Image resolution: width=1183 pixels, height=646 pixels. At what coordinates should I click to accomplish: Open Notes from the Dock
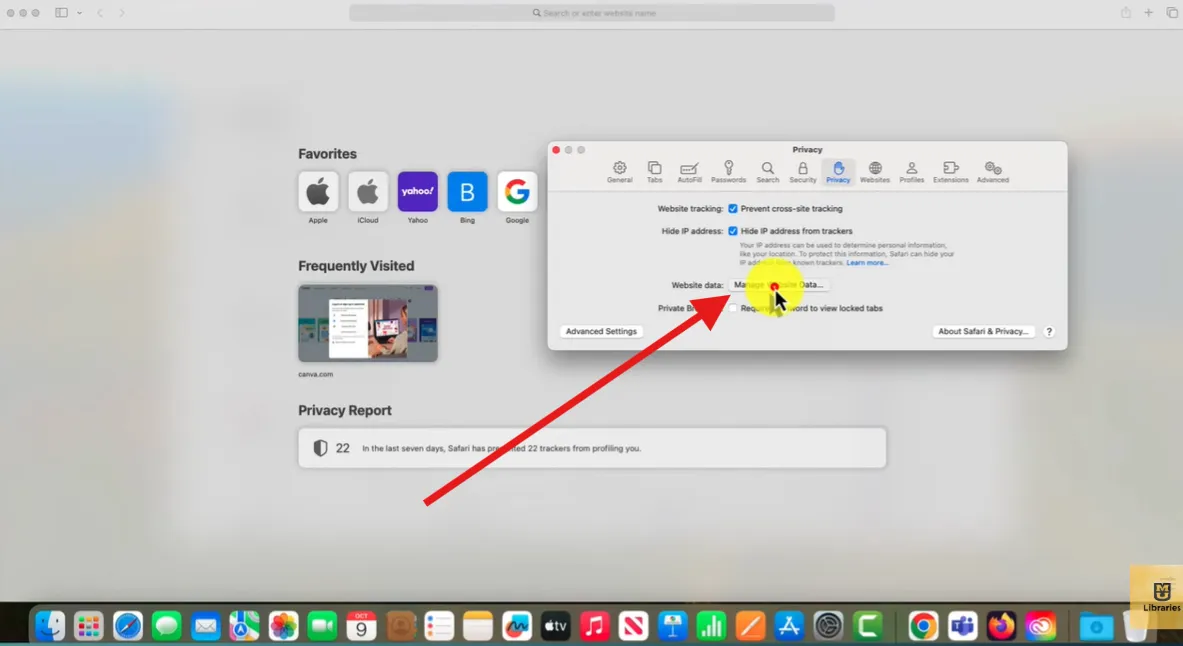point(478,626)
